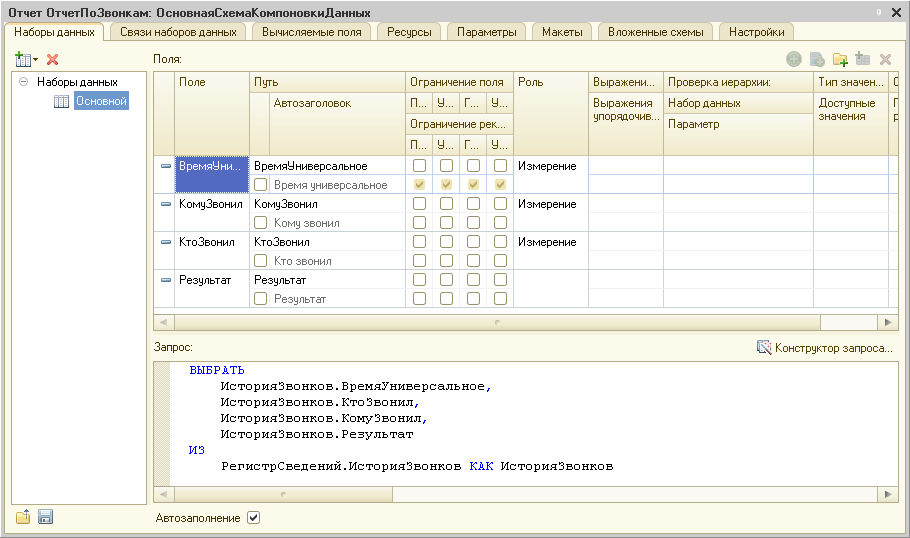Select the Основной data set
This screenshot has width=910, height=538.
tap(102, 101)
